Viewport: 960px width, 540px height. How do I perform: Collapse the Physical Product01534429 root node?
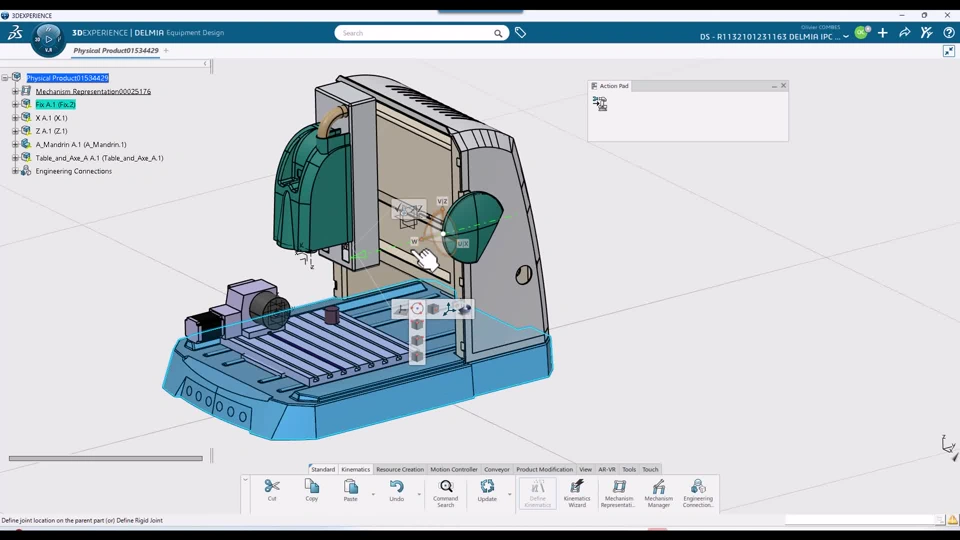point(5,78)
